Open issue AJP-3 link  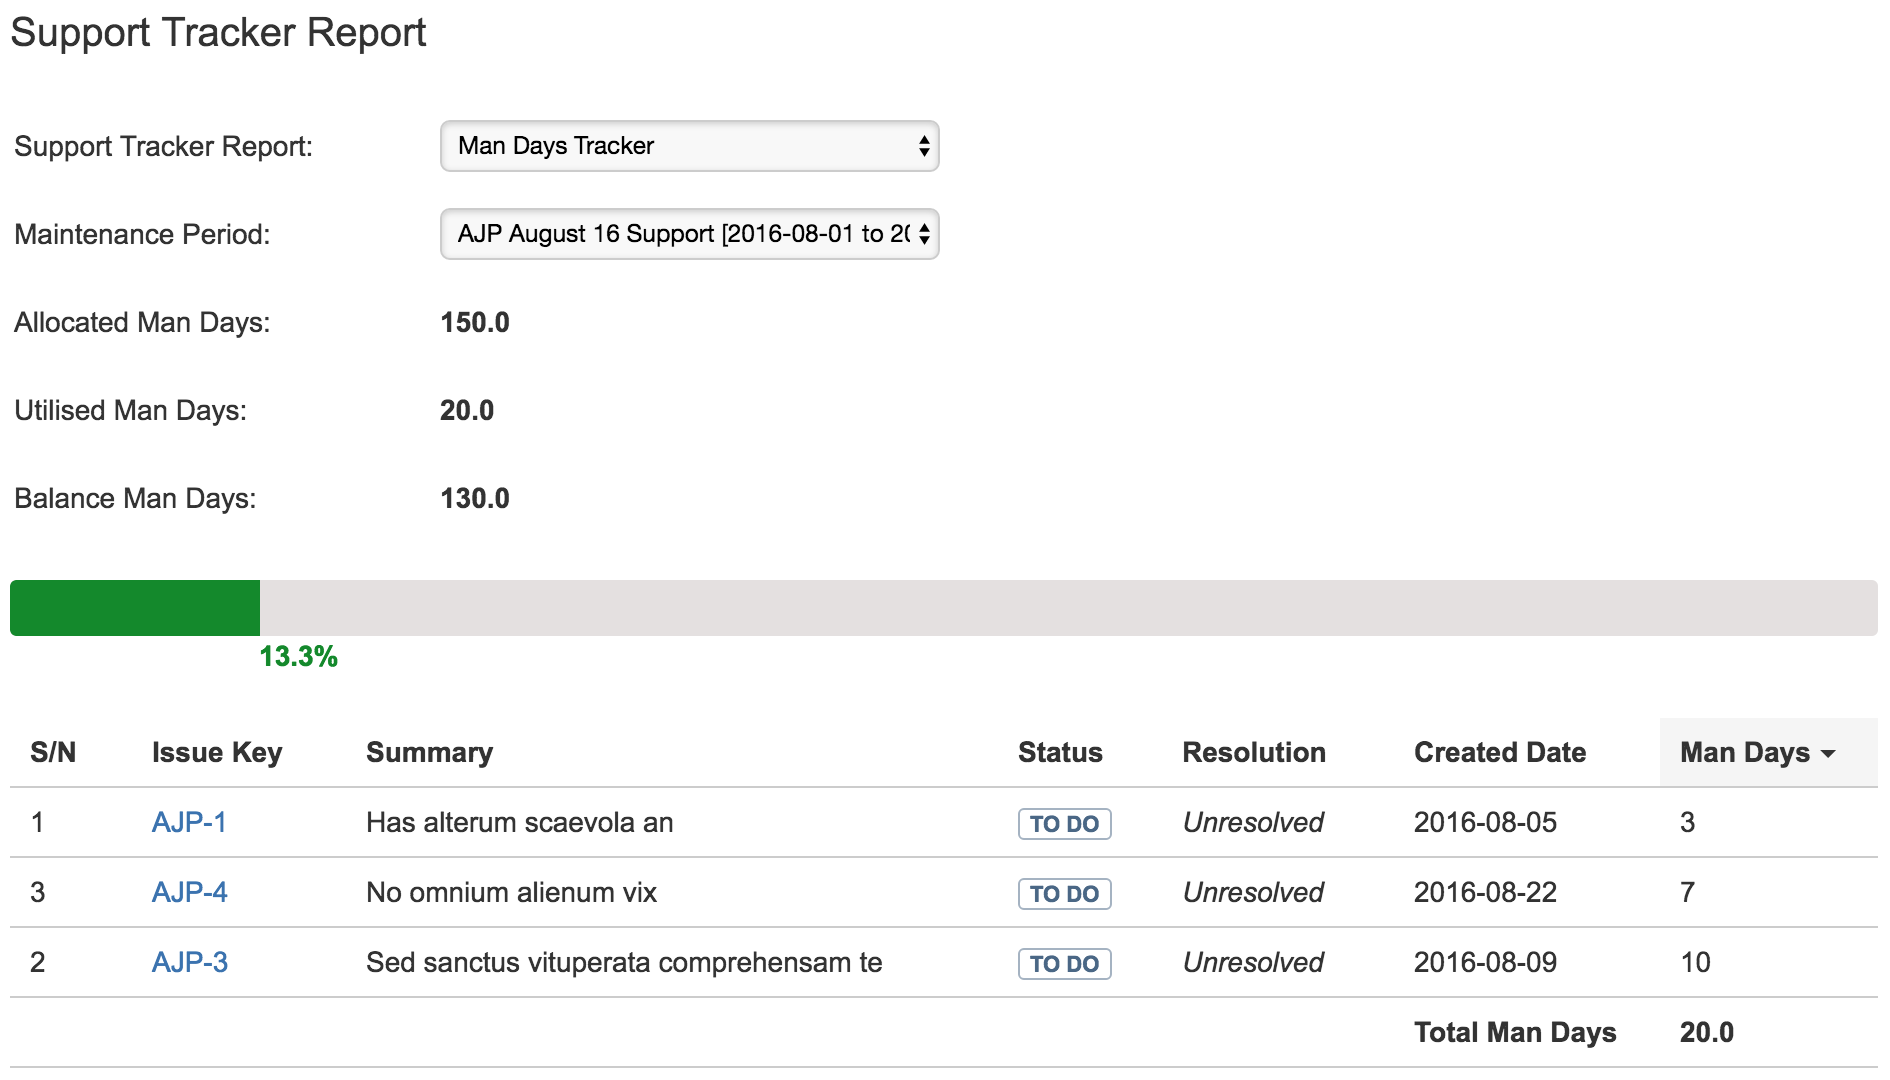pyautogui.click(x=189, y=962)
